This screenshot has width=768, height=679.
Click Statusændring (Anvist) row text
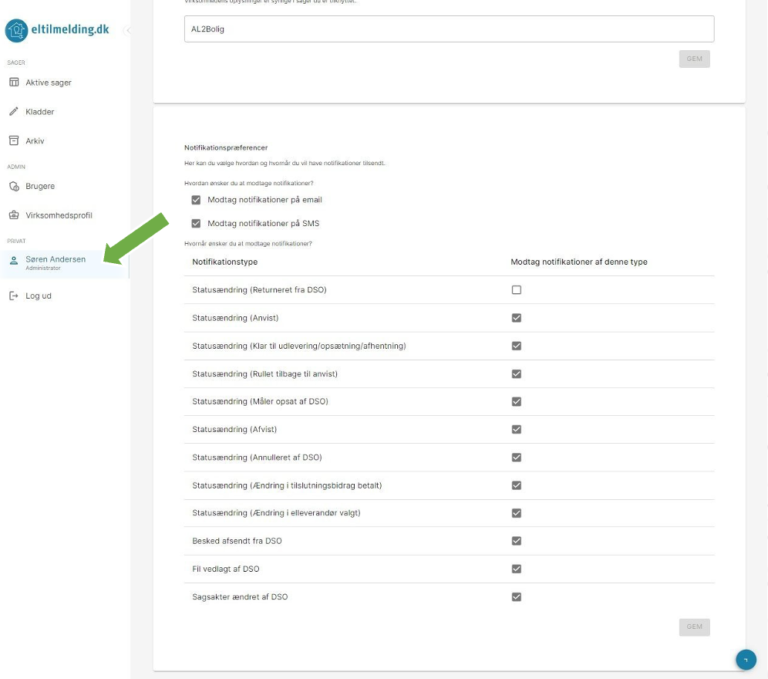(x=235, y=318)
